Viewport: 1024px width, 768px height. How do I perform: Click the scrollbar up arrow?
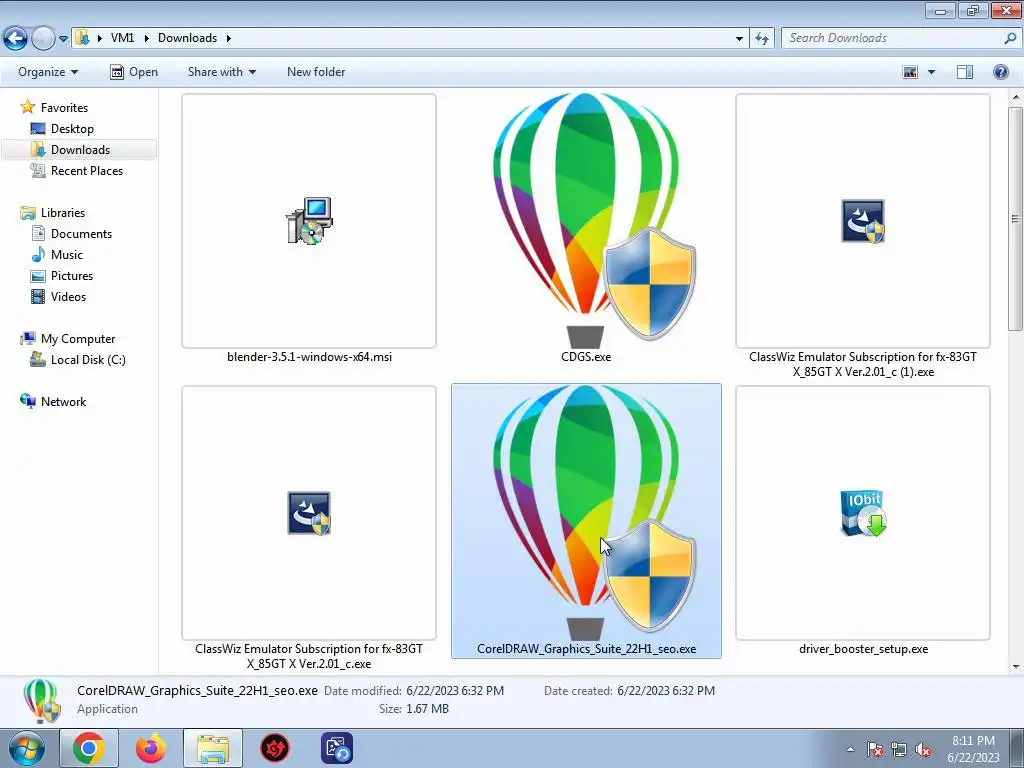click(x=1015, y=97)
